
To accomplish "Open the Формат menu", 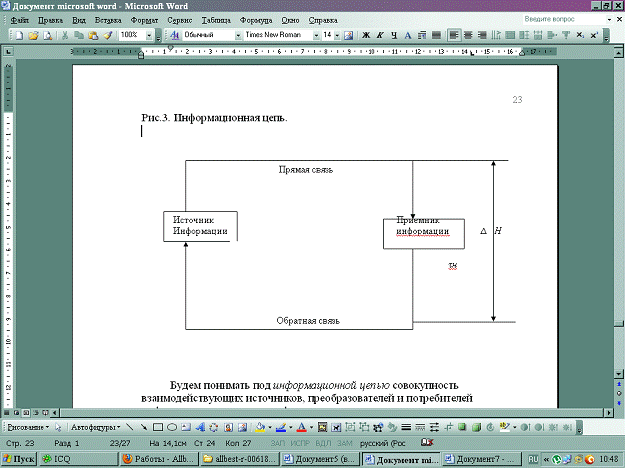I will [145, 19].
